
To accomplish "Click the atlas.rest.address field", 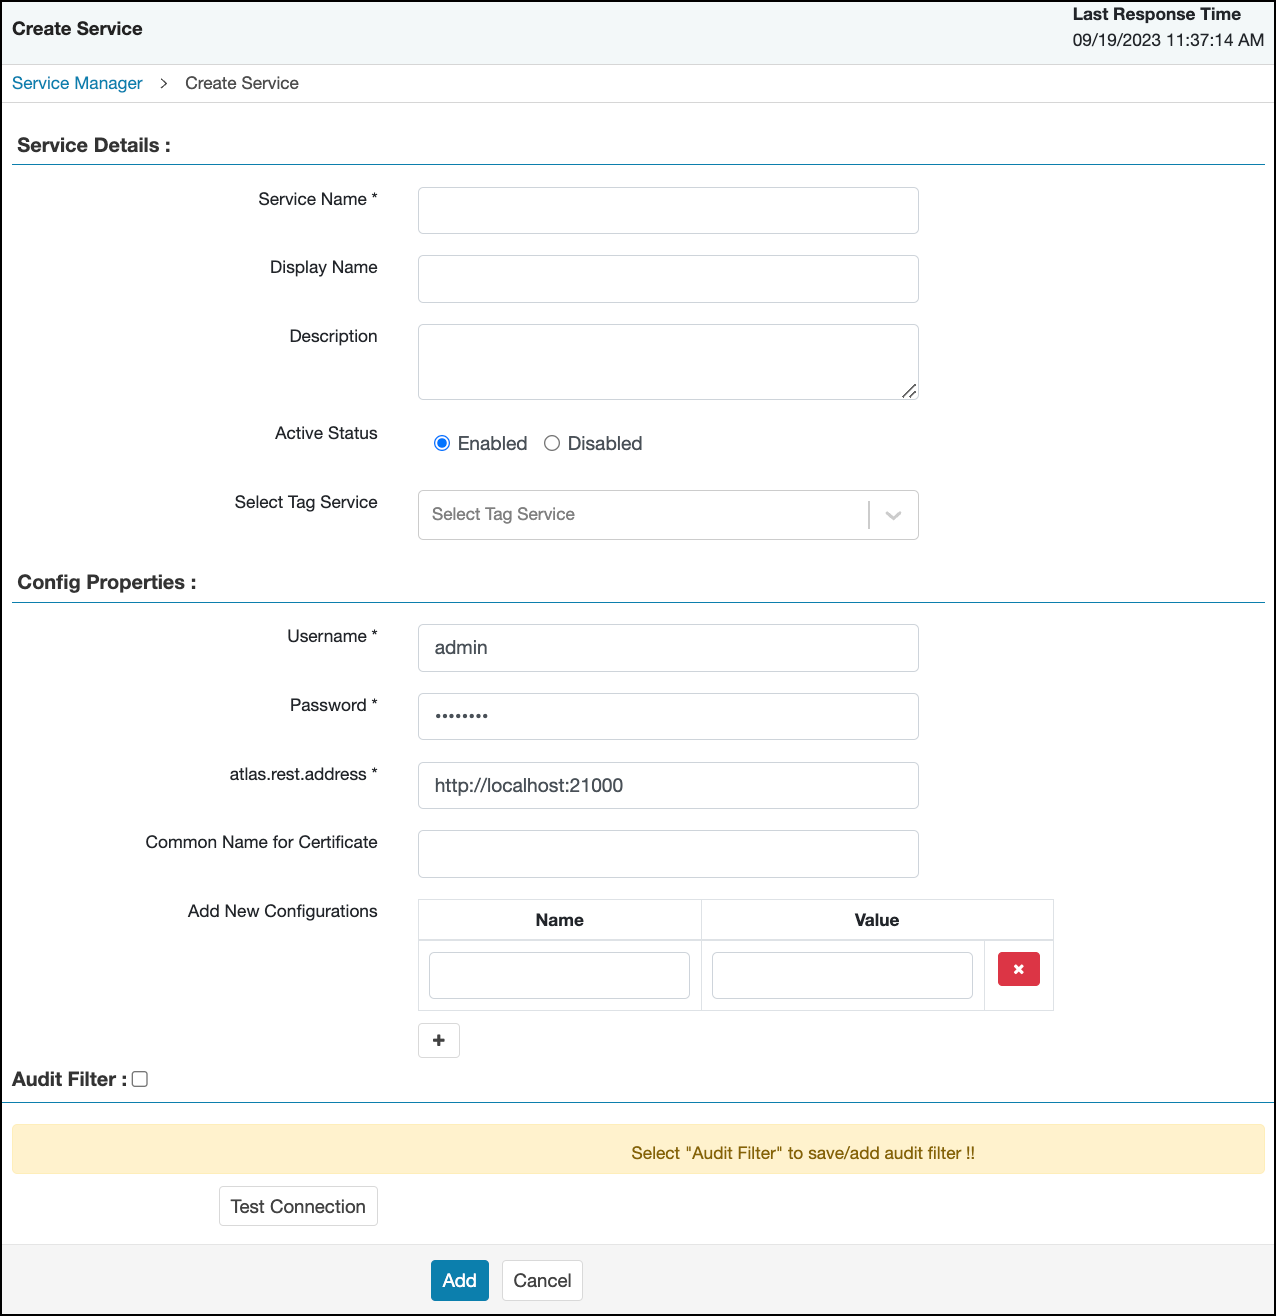I will 667,785.
